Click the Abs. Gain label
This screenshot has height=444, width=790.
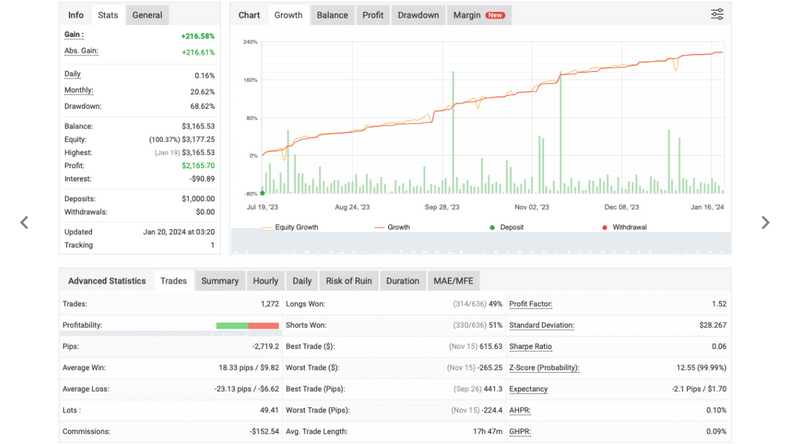pos(81,51)
